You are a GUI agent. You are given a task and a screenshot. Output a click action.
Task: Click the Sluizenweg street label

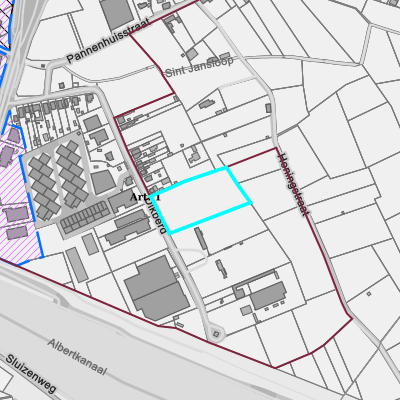tap(30, 374)
